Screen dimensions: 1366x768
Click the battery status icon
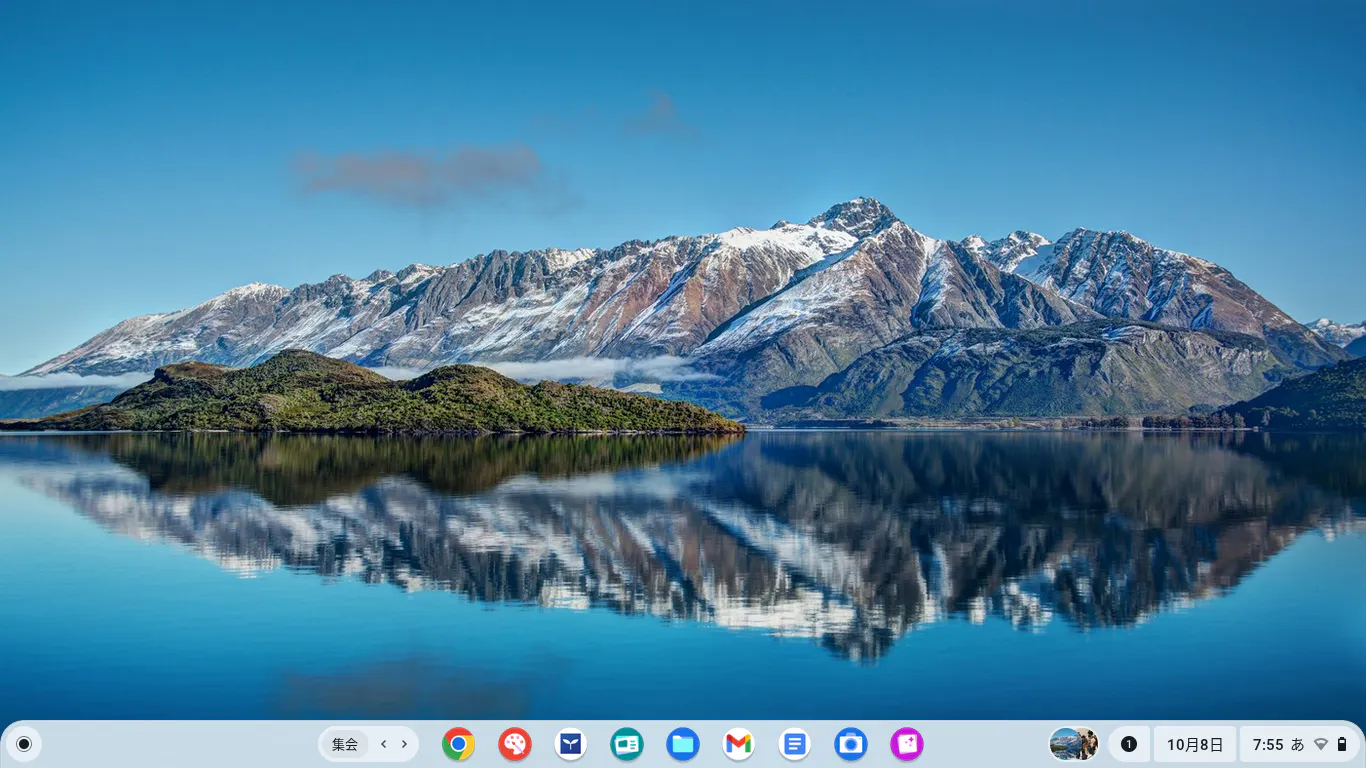coord(1342,744)
